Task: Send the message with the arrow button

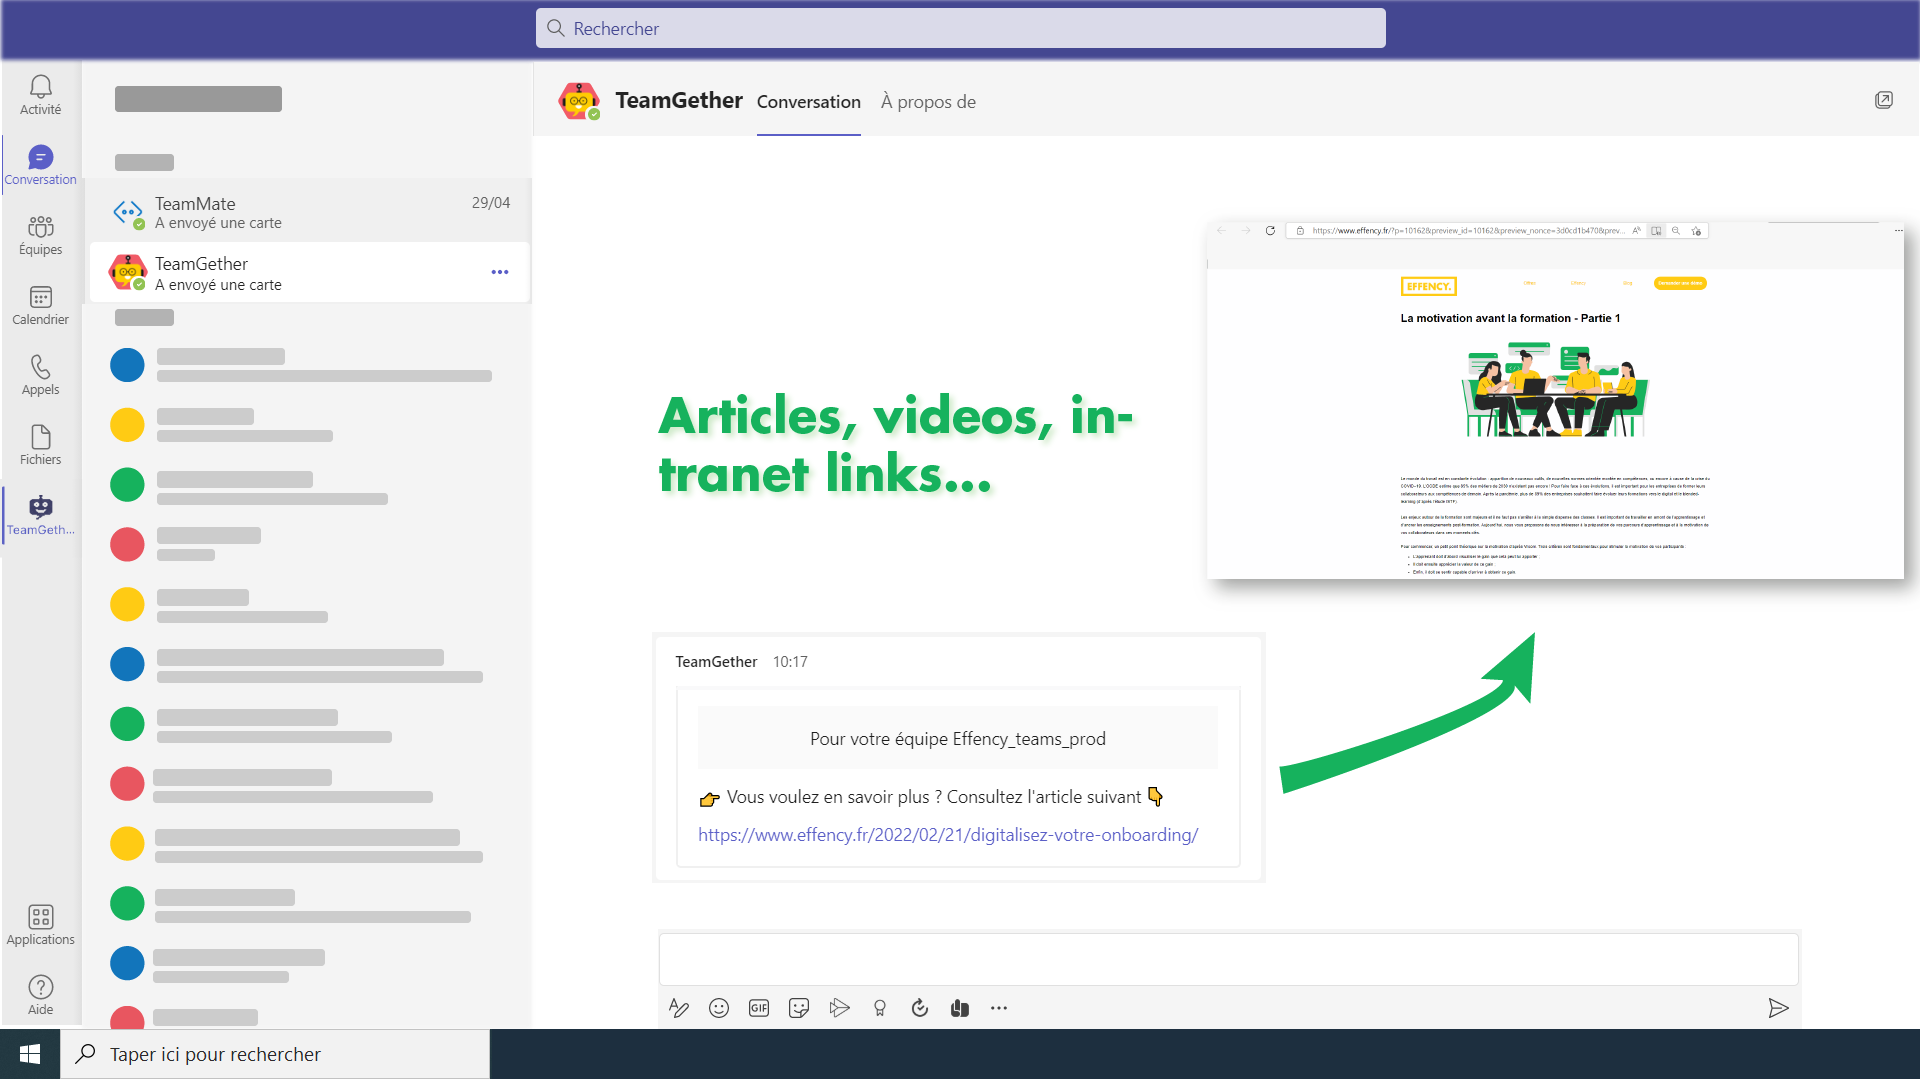Action: pos(1778,1008)
